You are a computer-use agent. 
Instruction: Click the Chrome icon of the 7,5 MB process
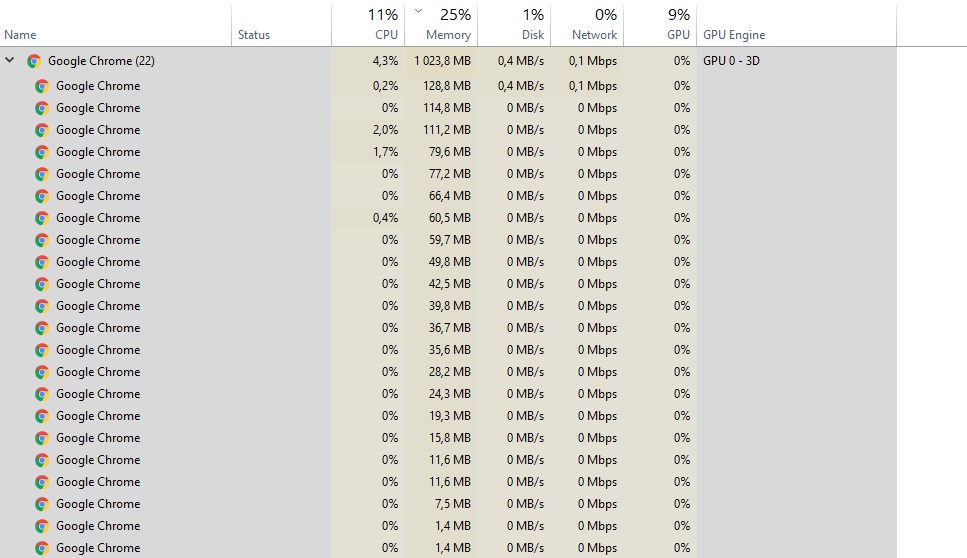point(42,504)
